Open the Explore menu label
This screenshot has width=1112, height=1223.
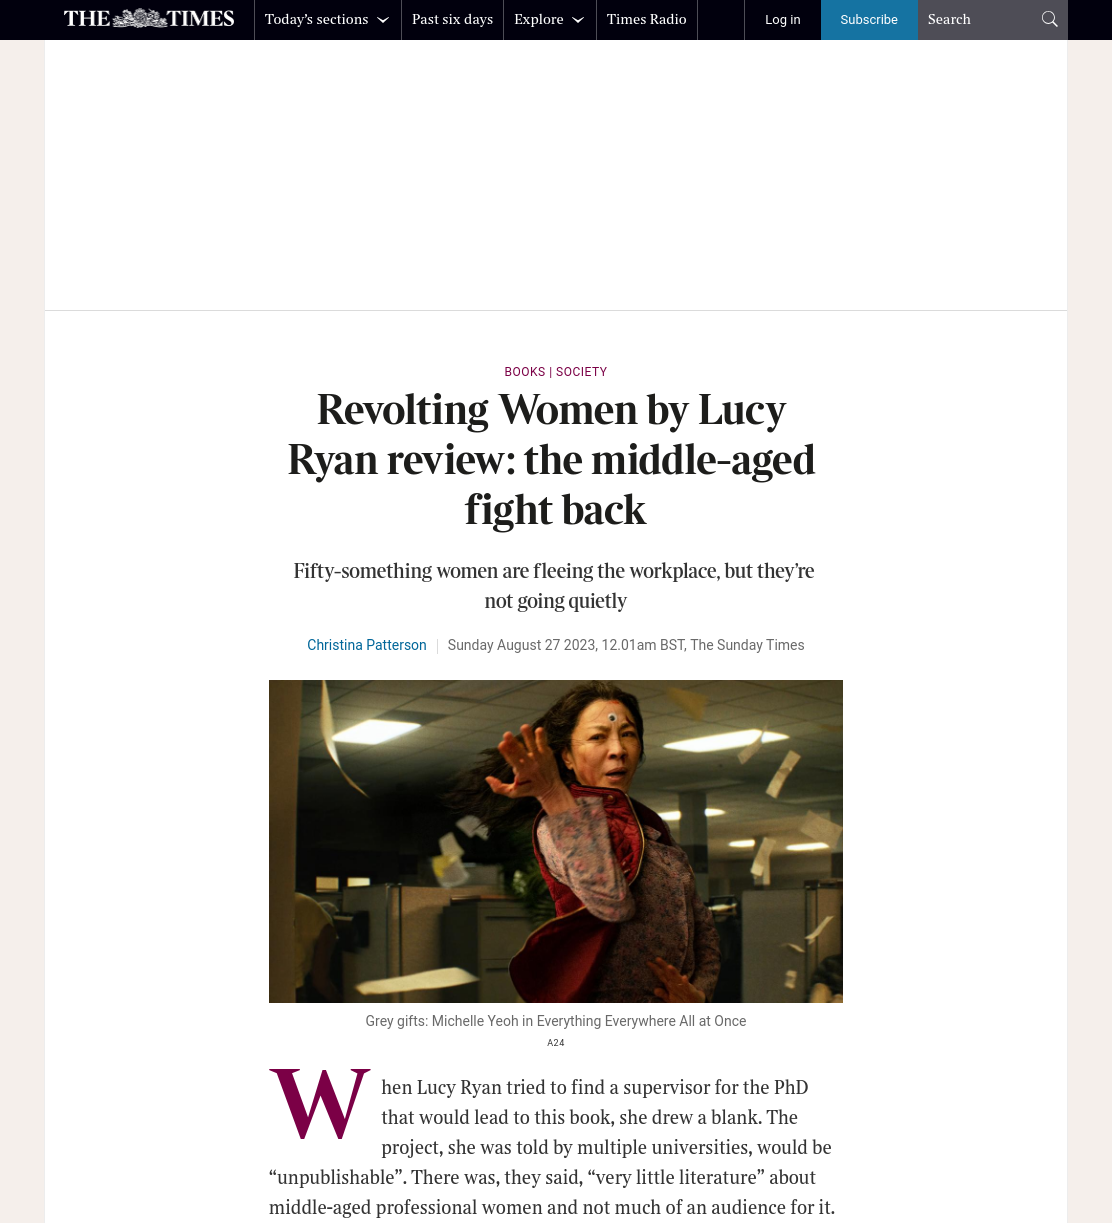(x=538, y=19)
